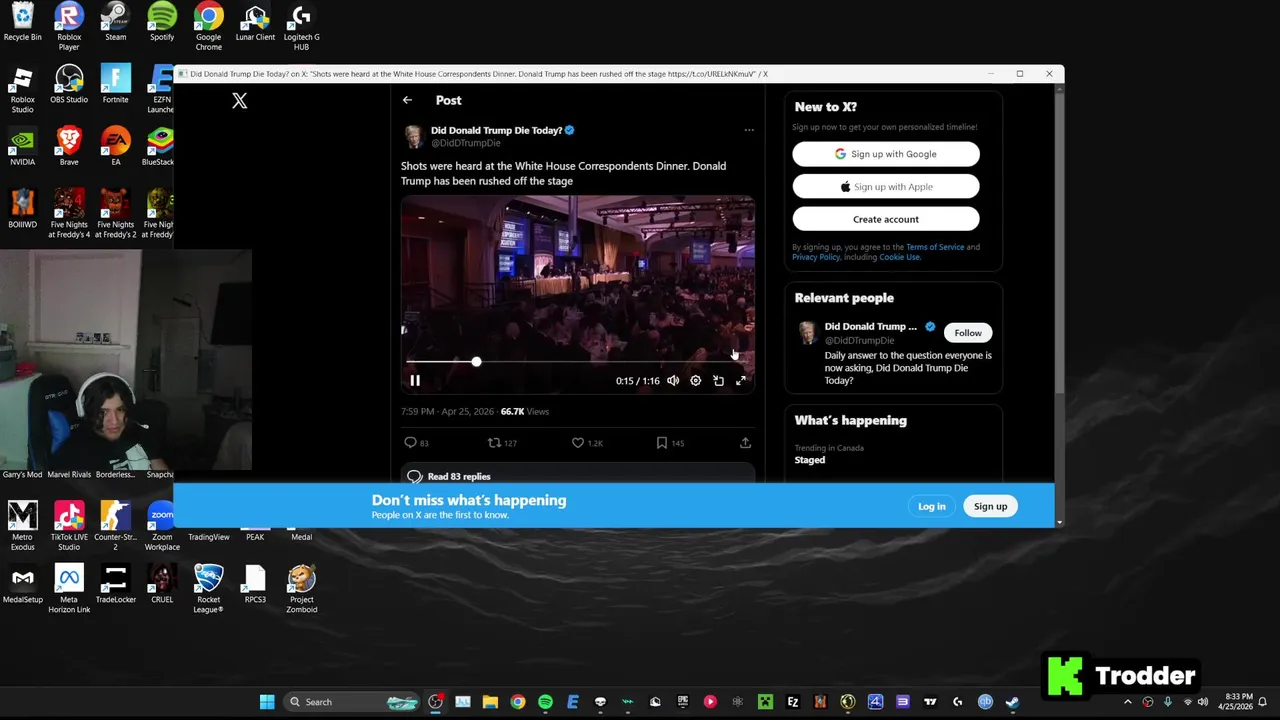Read 83 replies
The height and width of the screenshot is (720, 1280).
pos(577,476)
